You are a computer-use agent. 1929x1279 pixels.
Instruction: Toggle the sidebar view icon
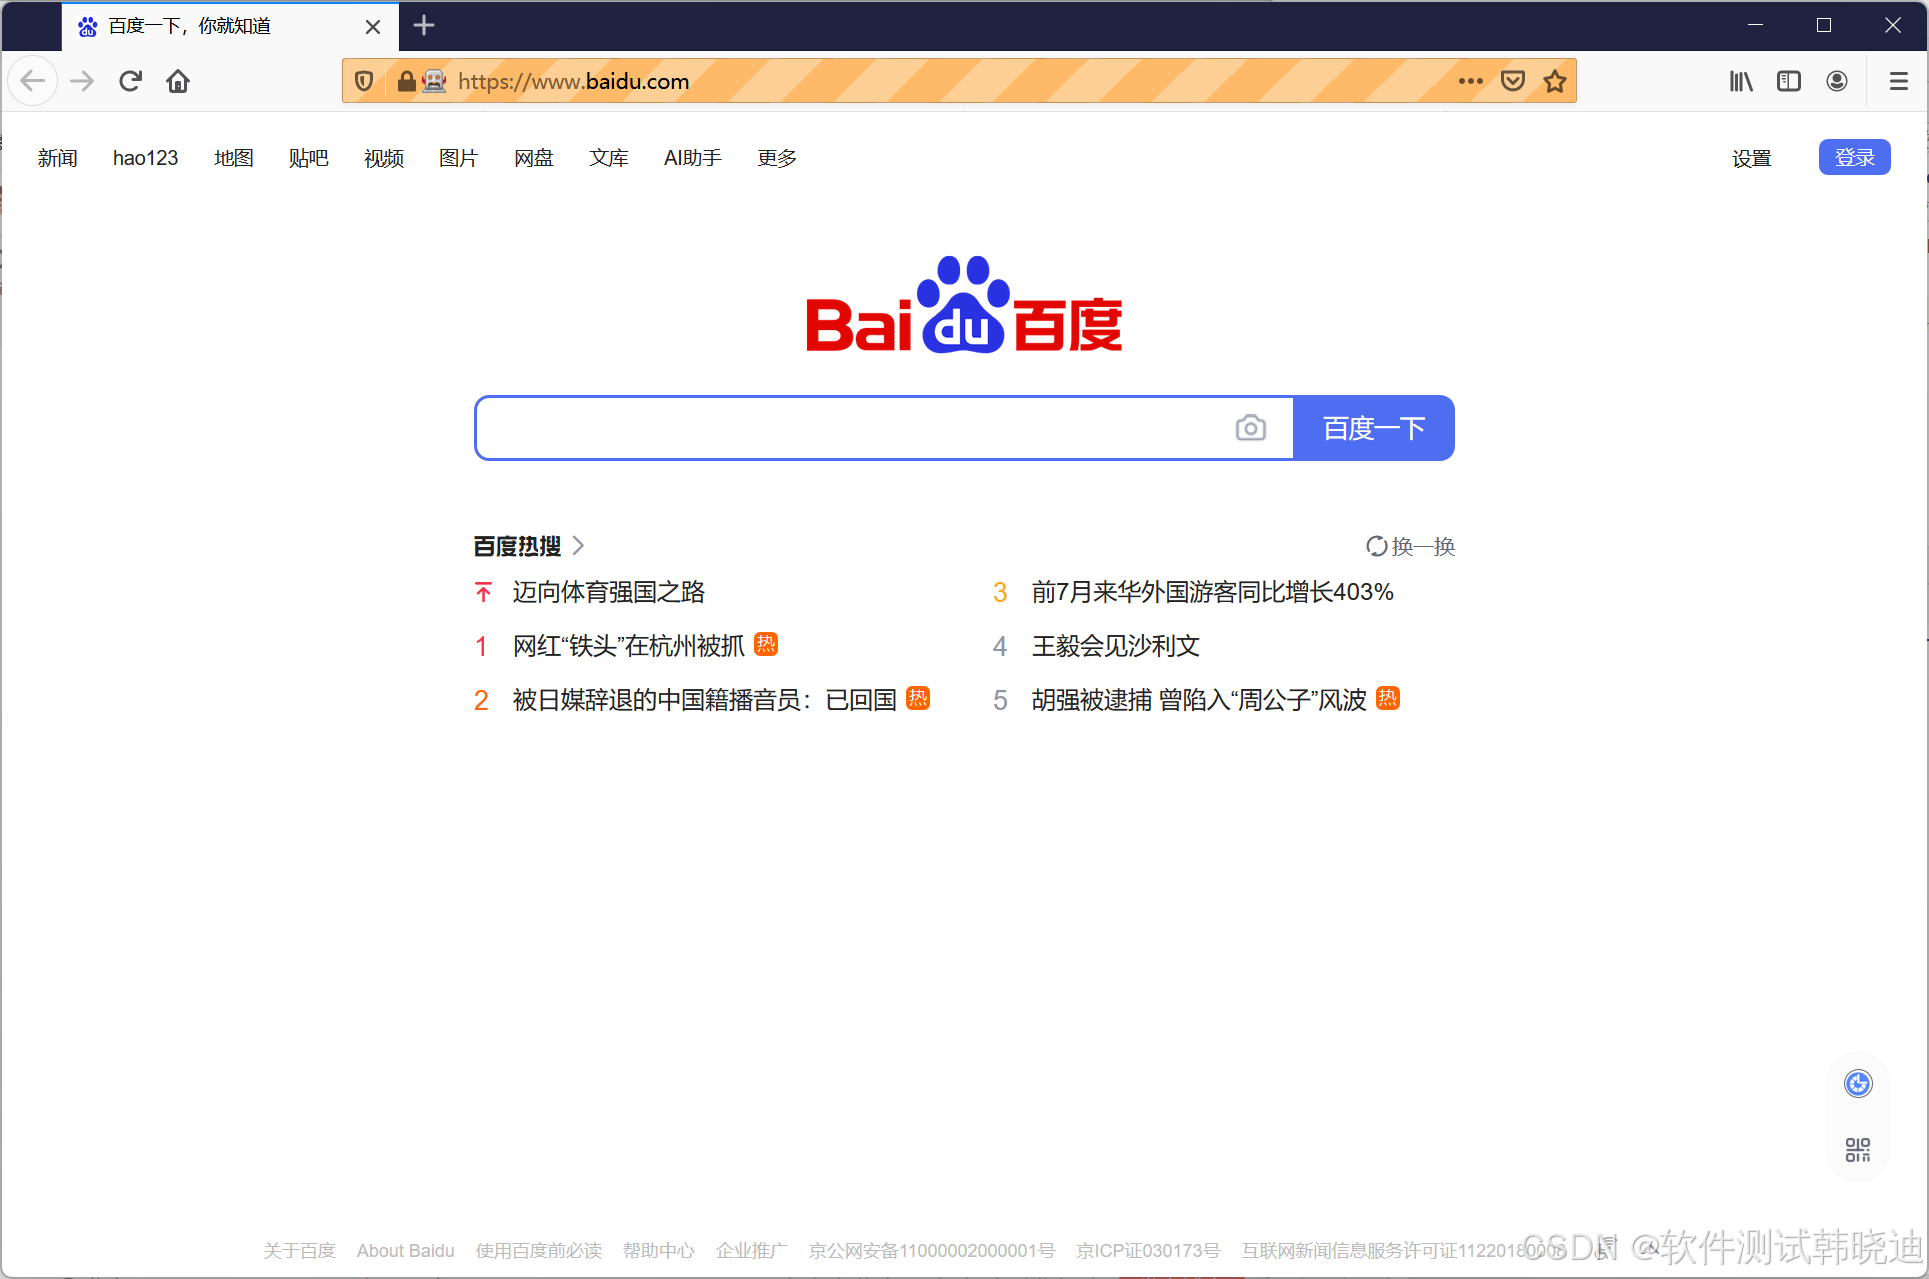tap(1789, 81)
